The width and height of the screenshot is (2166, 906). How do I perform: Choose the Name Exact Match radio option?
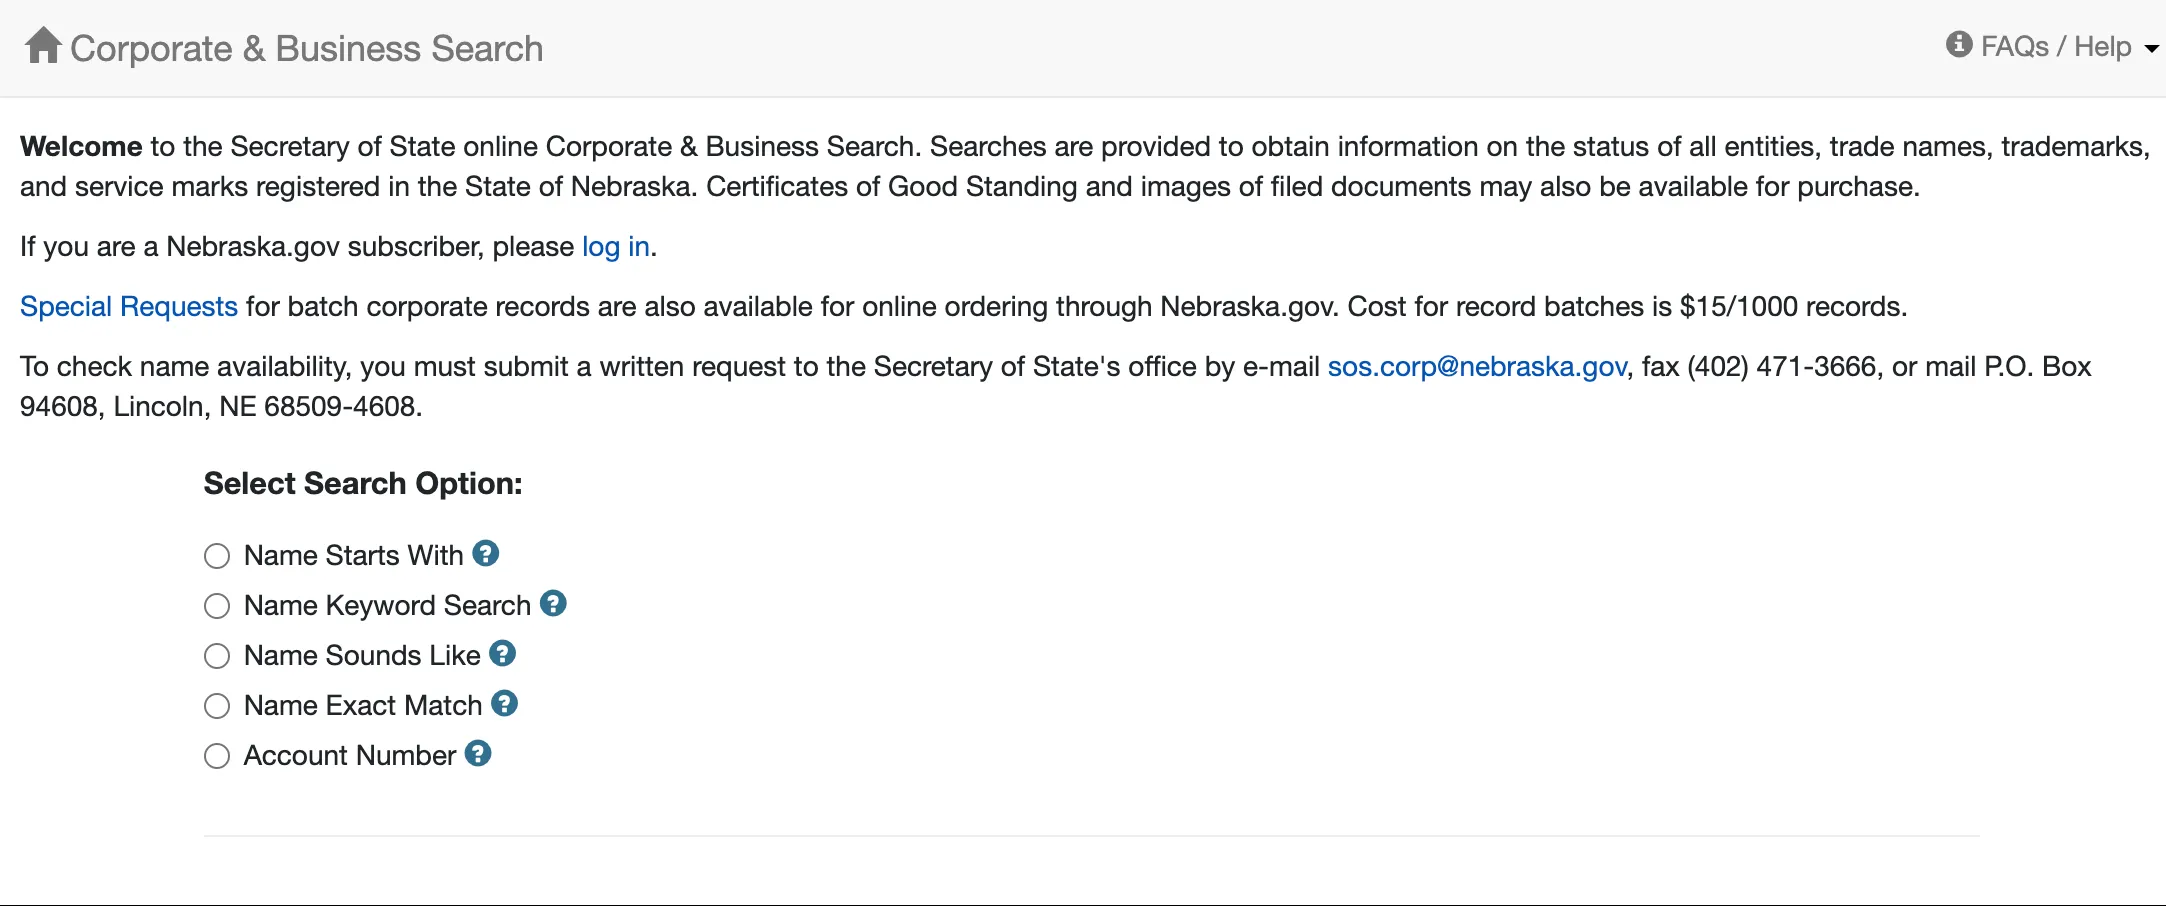pos(217,706)
